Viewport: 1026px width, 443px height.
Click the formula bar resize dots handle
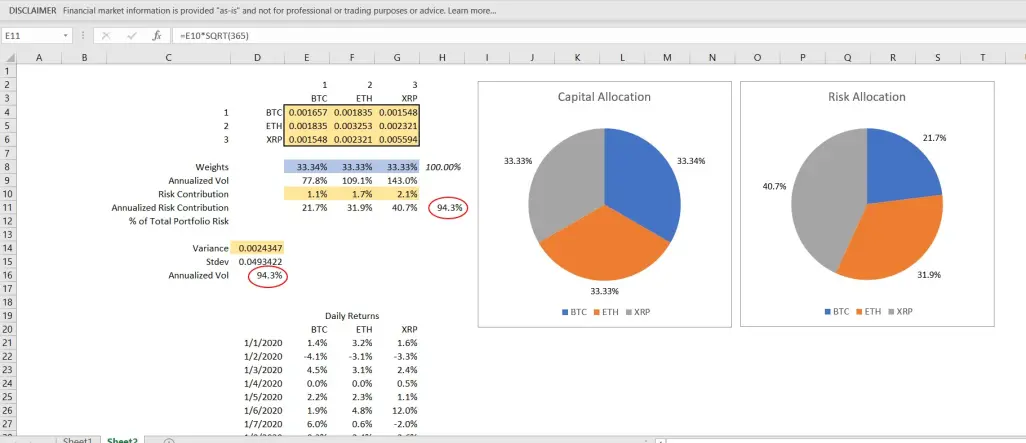pyautogui.click(x=84, y=36)
